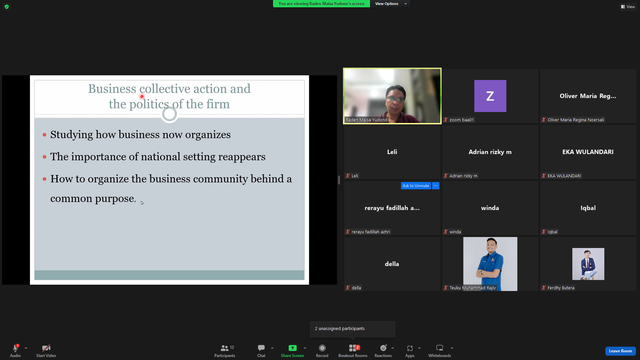Select Teuku Muhammad Rajiv's photo tile
Viewport: 640px width, 360px height.
tap(490, 264)
